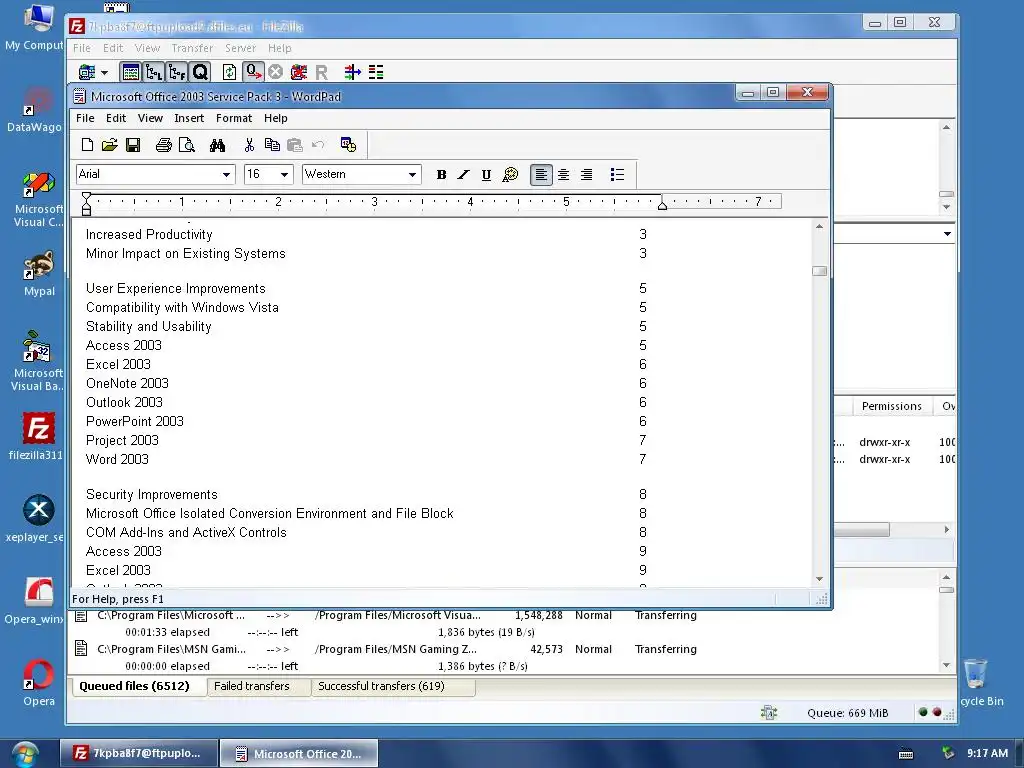Image resolution: width=1024 pixels, height=768 pixels.
Task: Switch to Failed transfers tab
Action: [x=258, y=686]
